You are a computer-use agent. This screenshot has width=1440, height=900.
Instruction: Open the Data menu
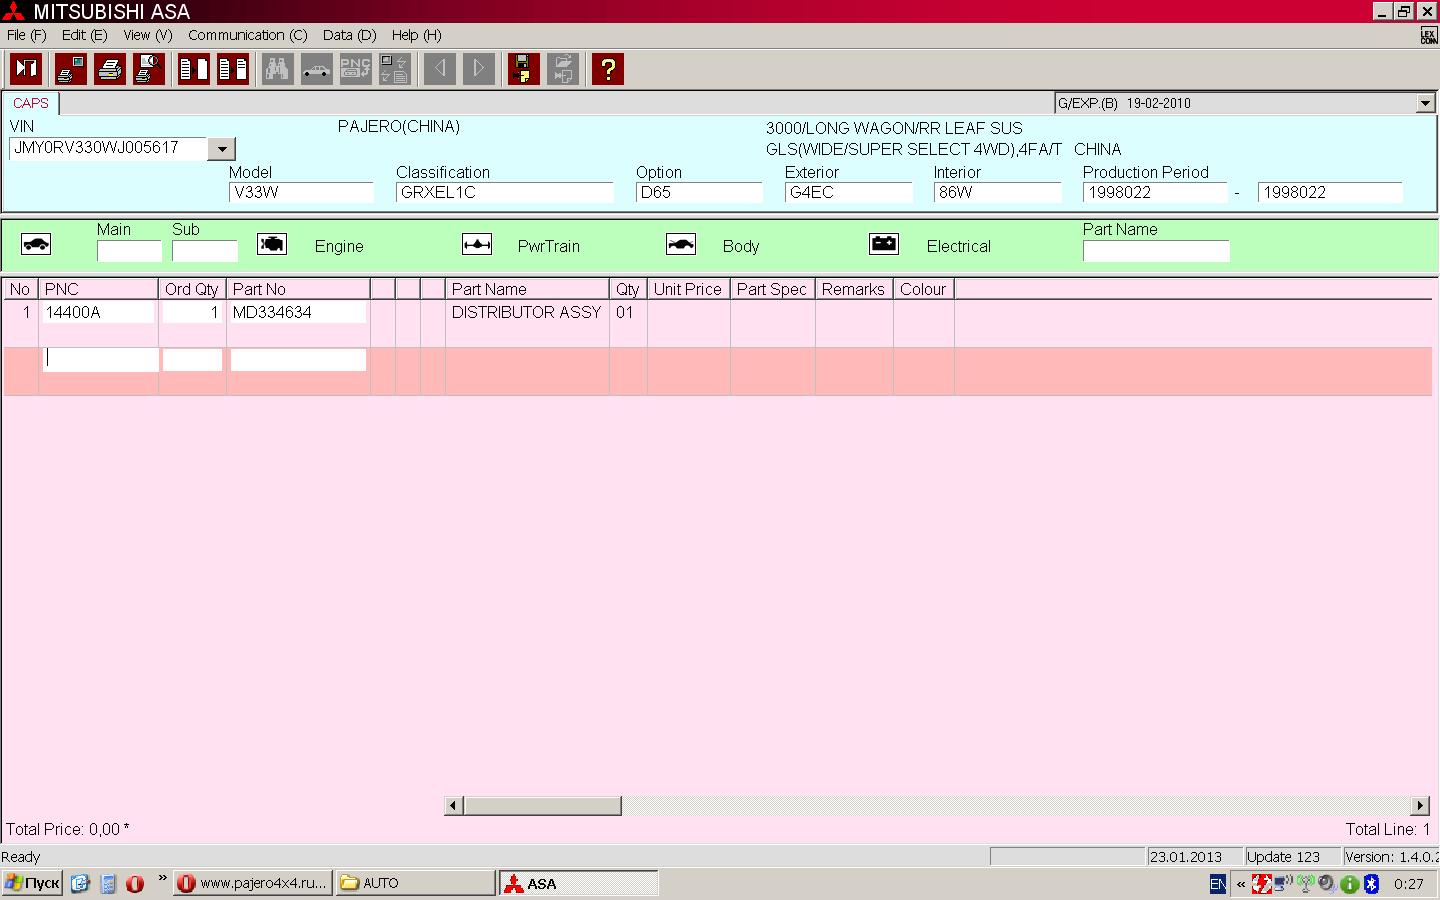click(x=349, y=35)
